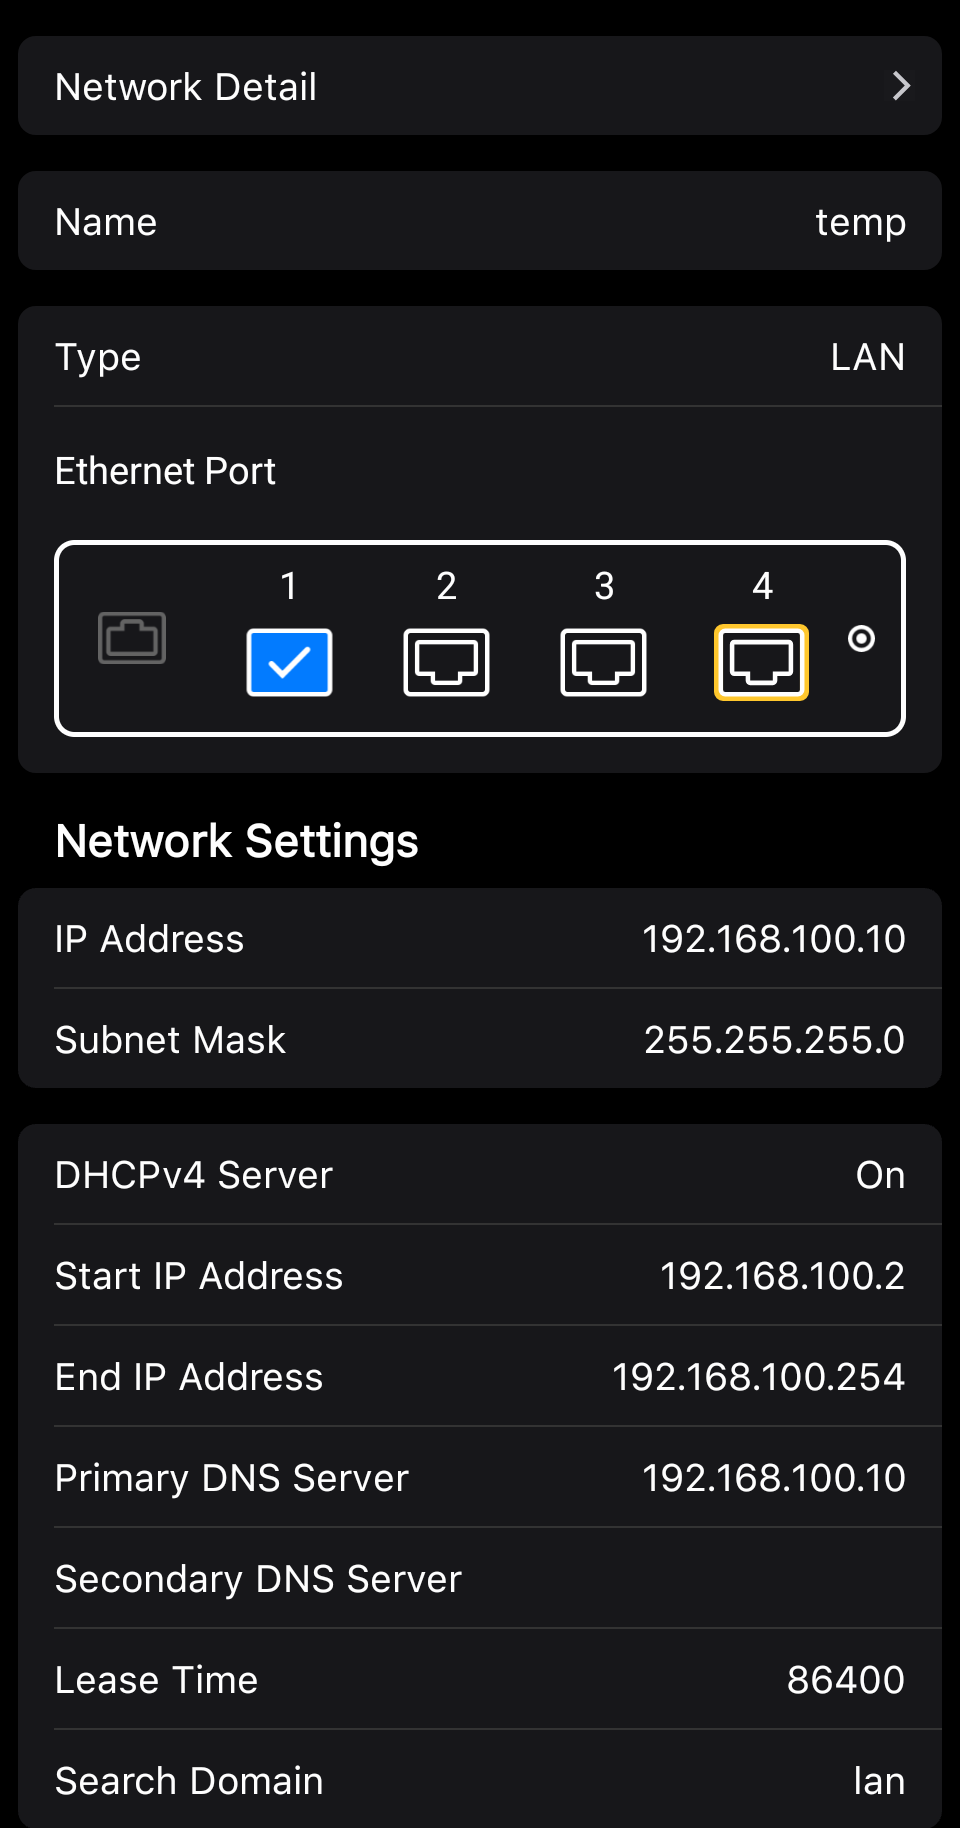Select the highlighted Ethernet port 4
Screen dimensions: 960x1828
pyautogui.click(x=761, y=662)
